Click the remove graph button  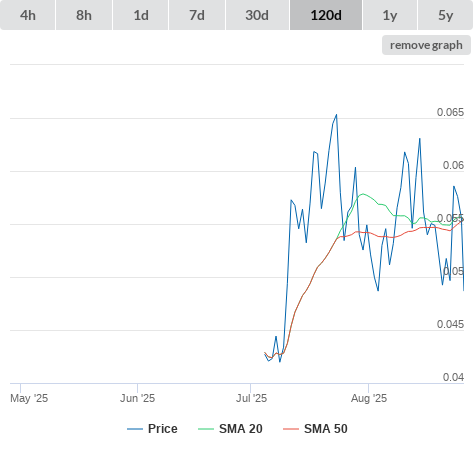[x=426, y=45]
